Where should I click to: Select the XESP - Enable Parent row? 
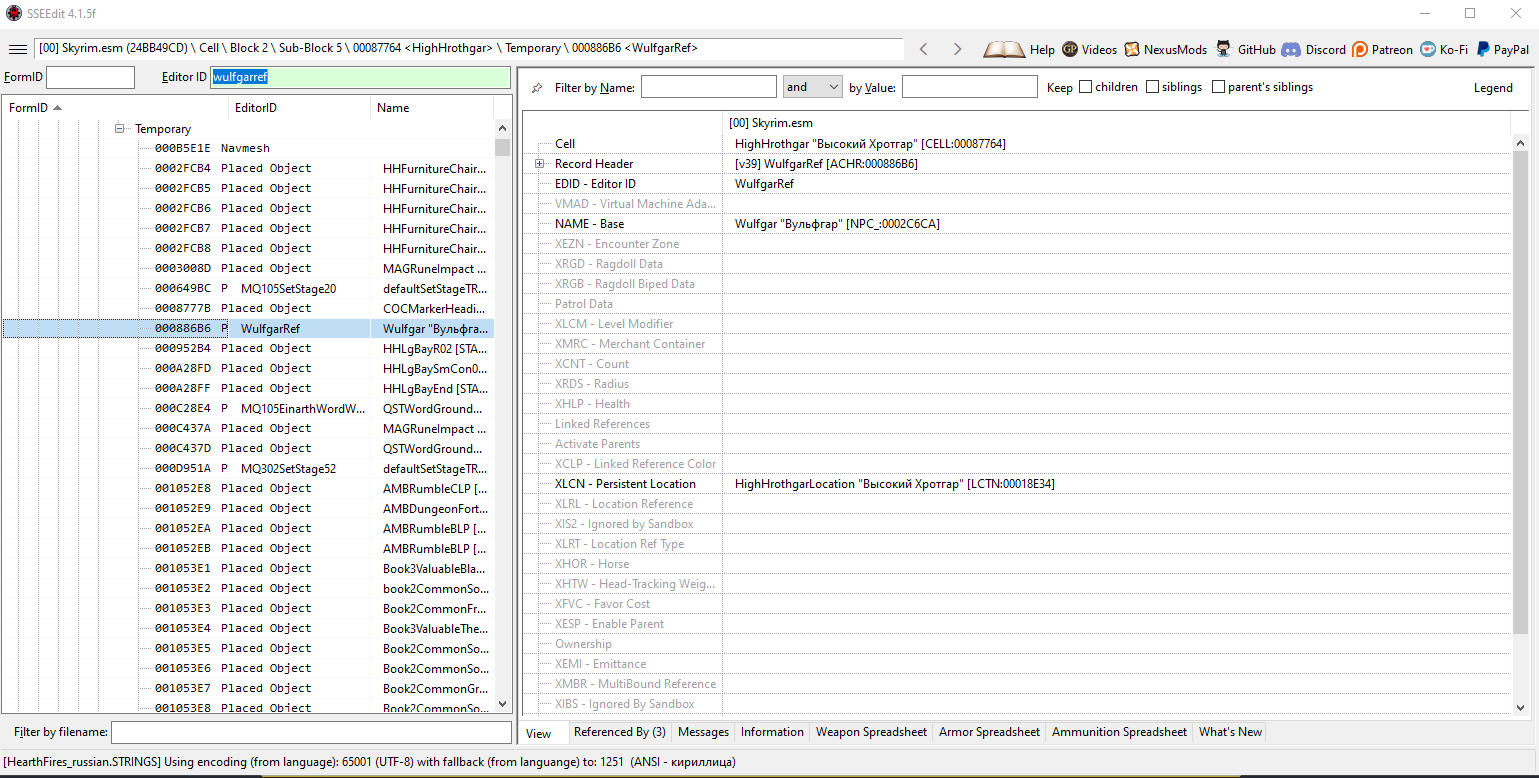tap(1016, 624)
